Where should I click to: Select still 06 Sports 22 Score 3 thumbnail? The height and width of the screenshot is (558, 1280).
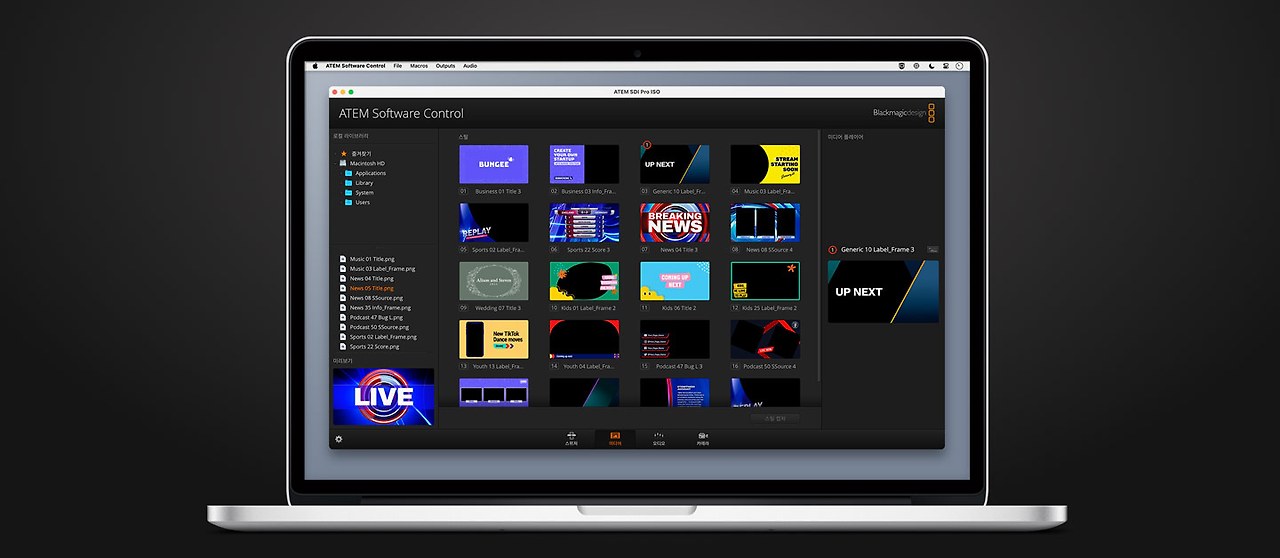[584, 223]
